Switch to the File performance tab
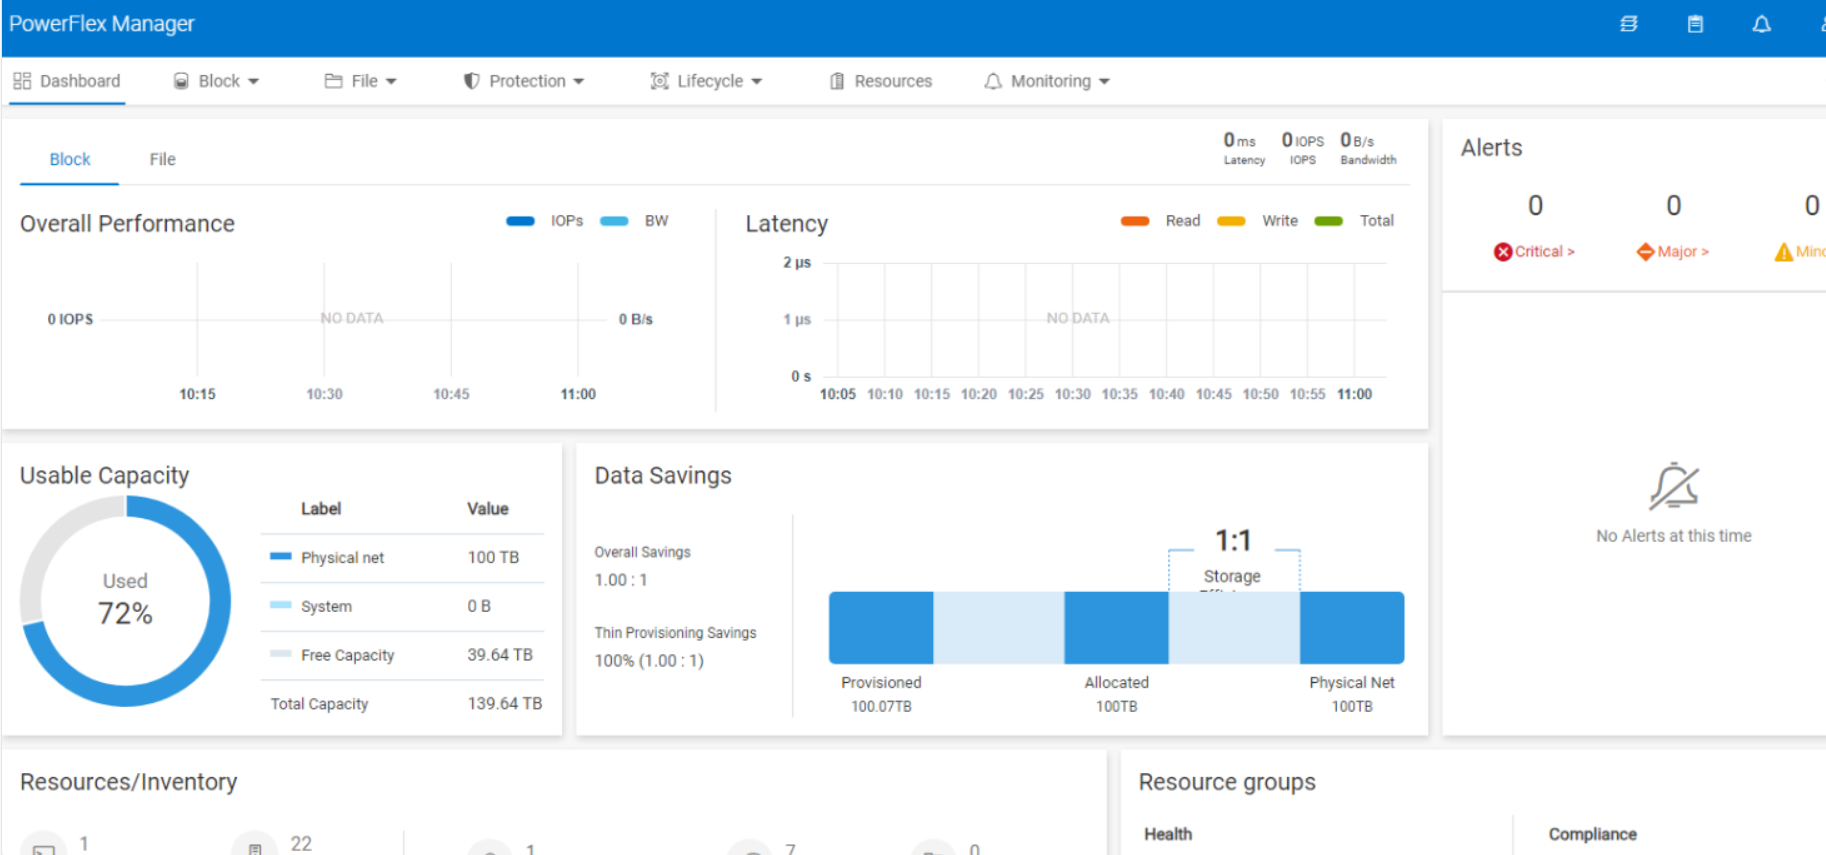 click(x=162, y=159)
